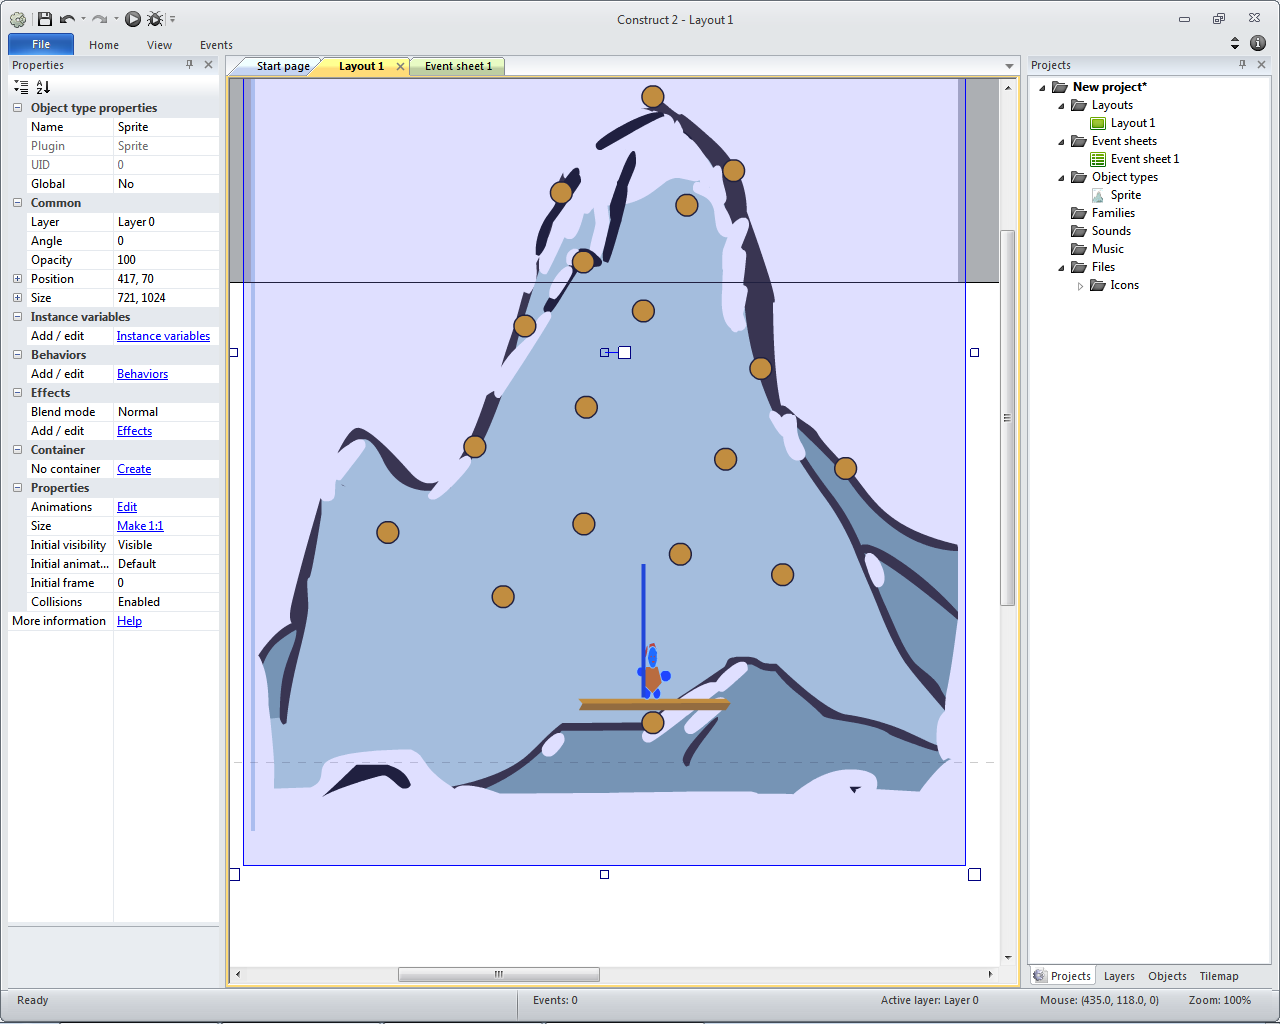The width and height of the screenshot is (1280, 1024).
Task: Click the About info icon
Action: point(1258,43)
